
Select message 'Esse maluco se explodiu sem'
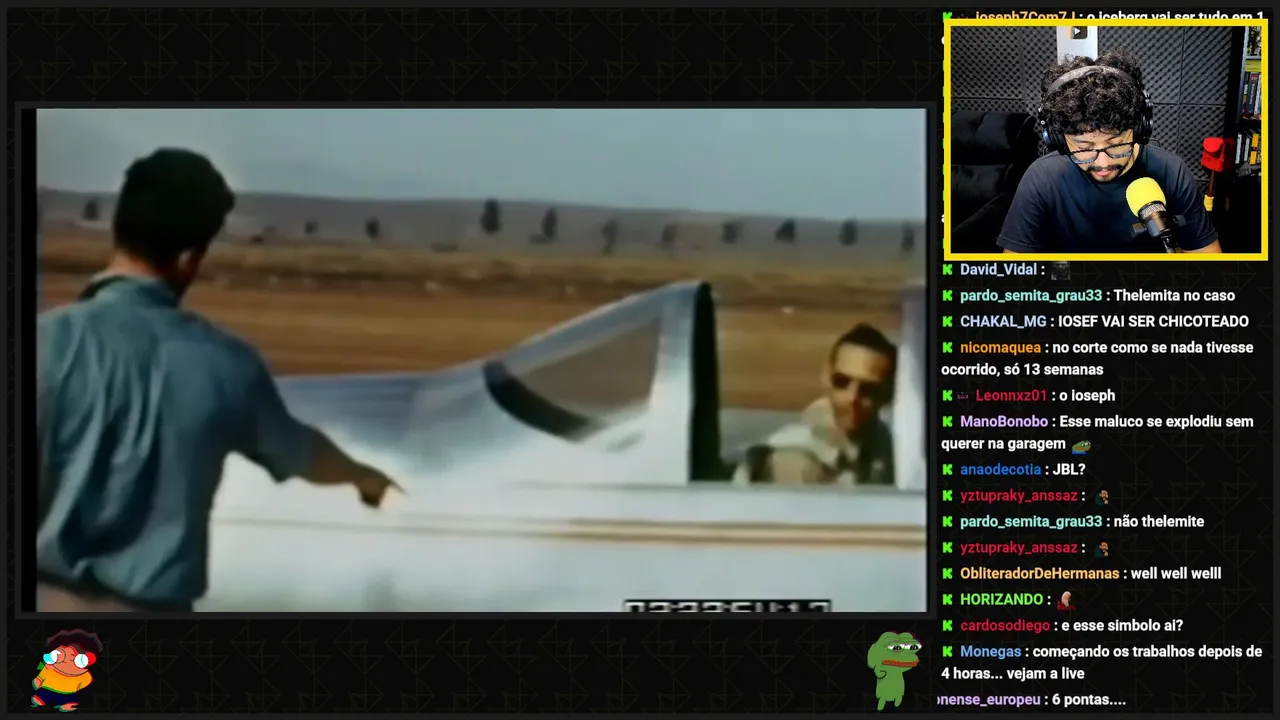point(1156,421)
